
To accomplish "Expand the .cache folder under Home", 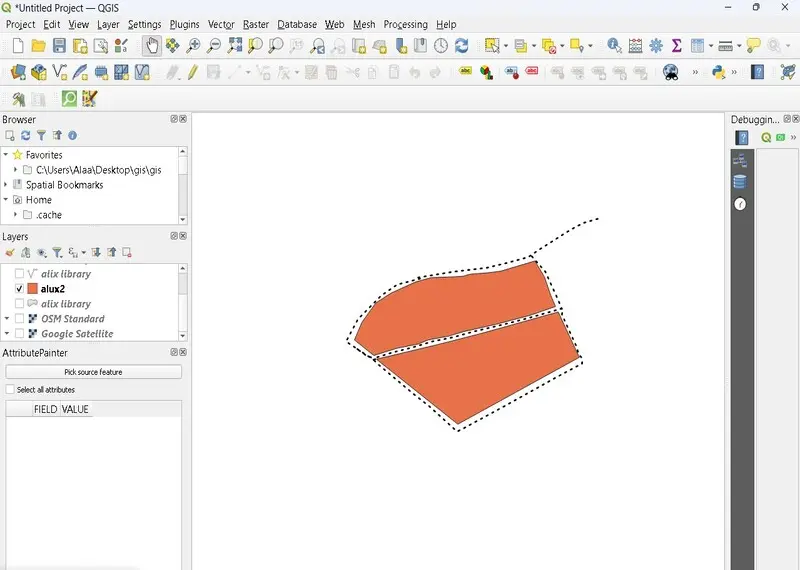I will tap(16, 215).
